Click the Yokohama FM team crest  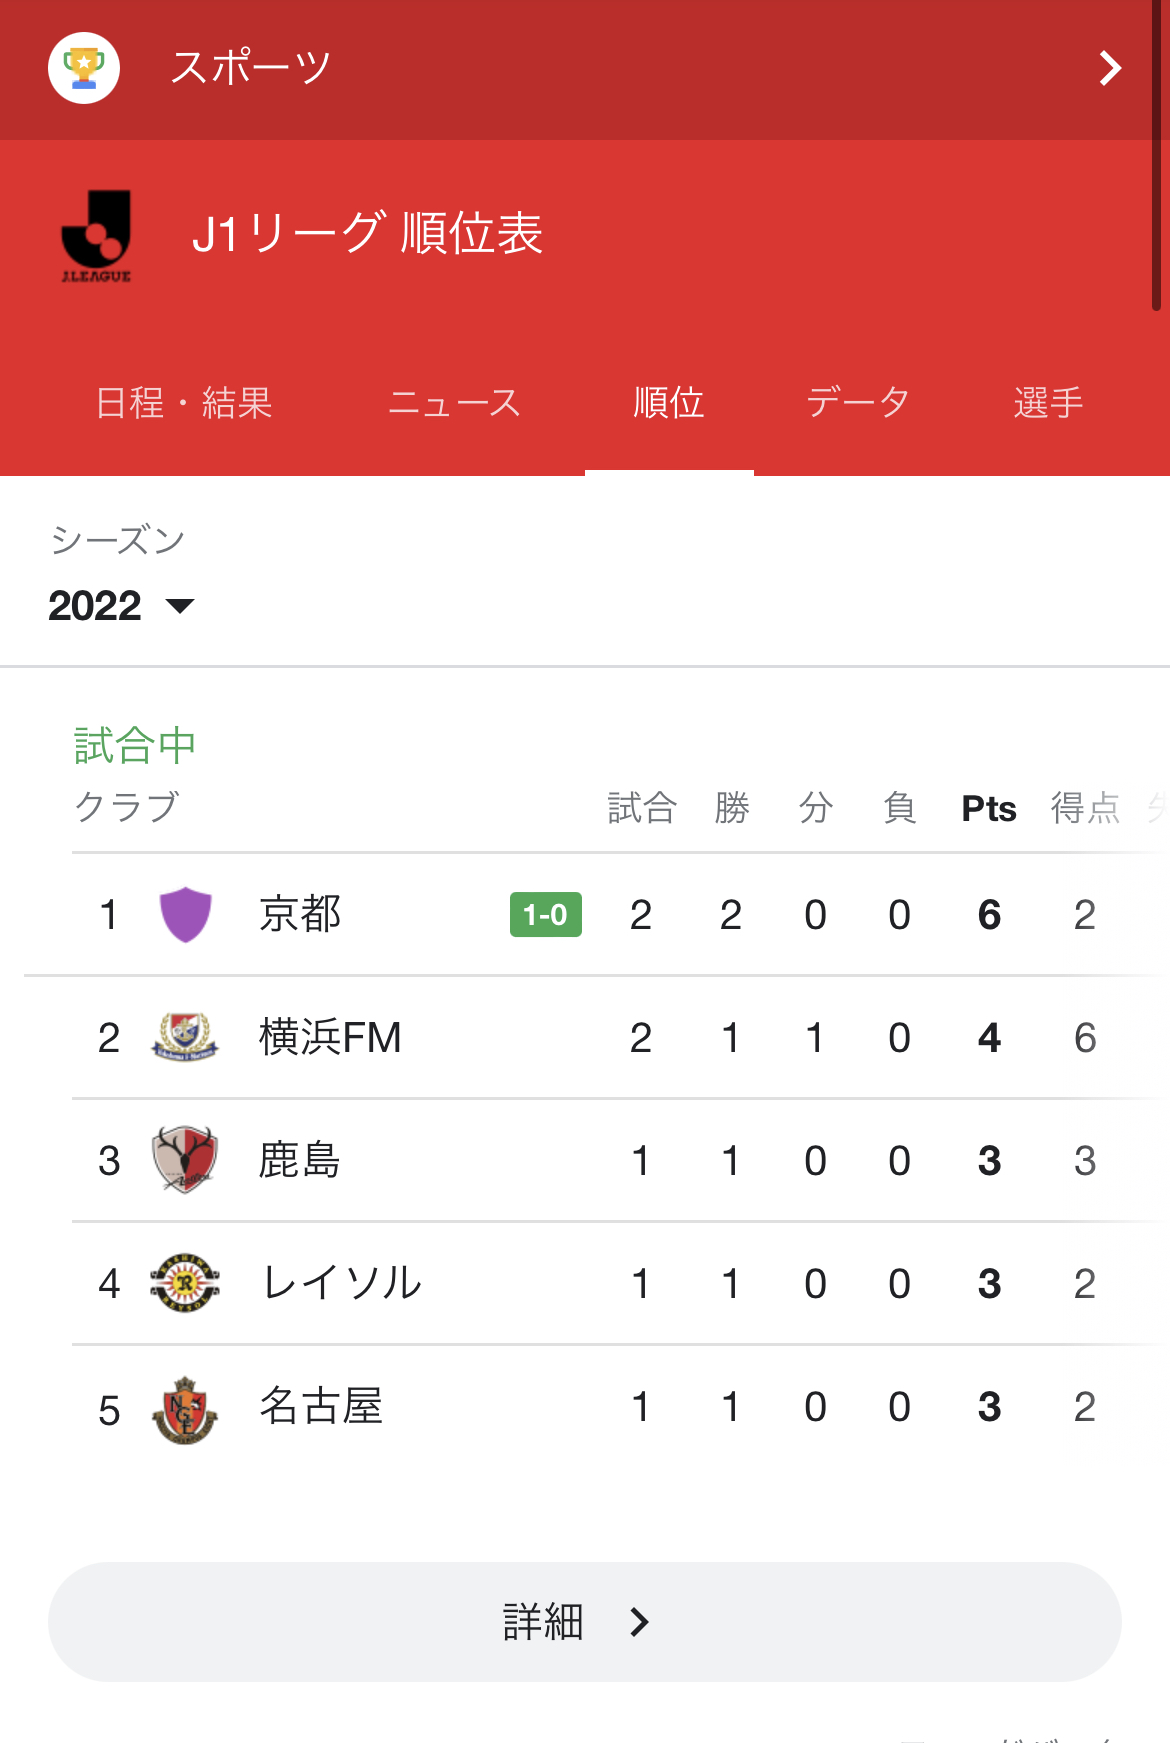[x=185, y=1037]
